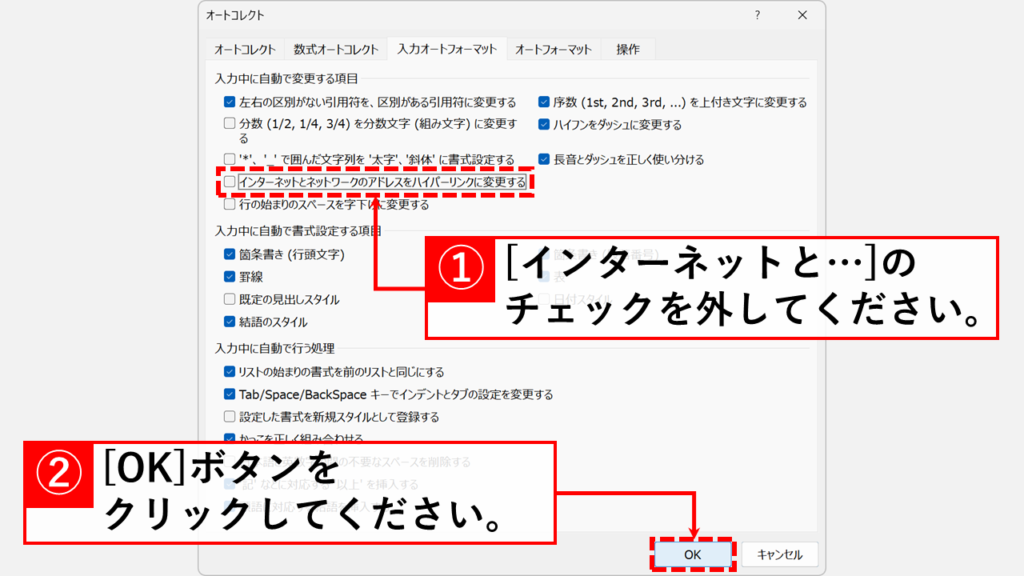Enable 設定した書式を新規スタイルとして登録する checkbox

click(229, 416)
